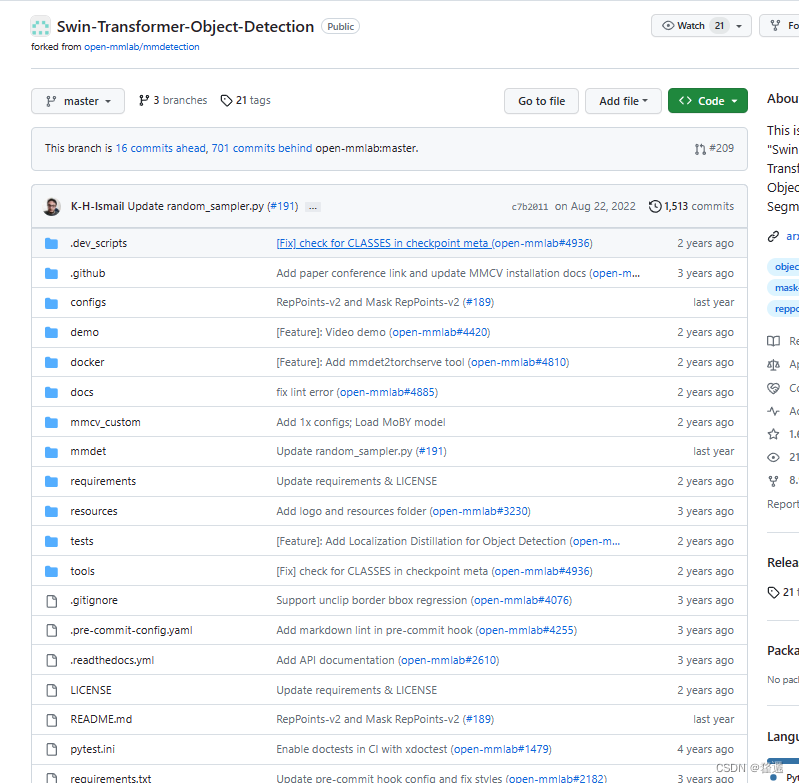Click the Public visibility badge
Screen dimensions: 799x783
point(340,26)
